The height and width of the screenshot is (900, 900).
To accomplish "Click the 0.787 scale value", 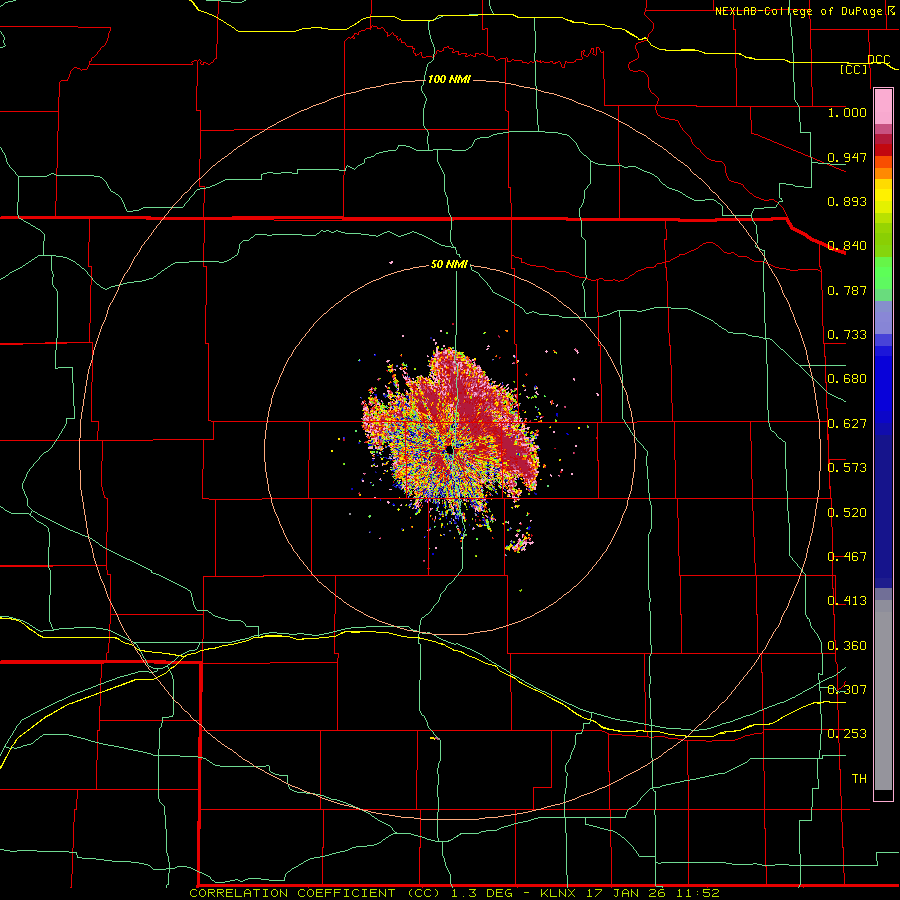I will coord(847,290).
